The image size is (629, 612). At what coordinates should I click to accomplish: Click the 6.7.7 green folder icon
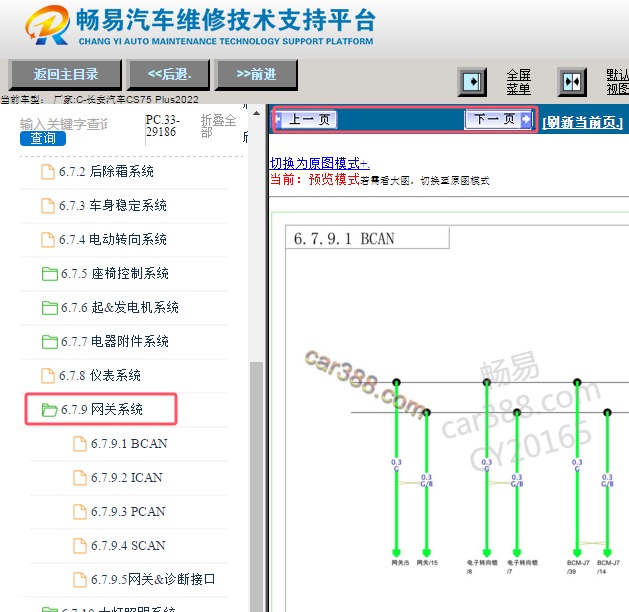point(50,342)
